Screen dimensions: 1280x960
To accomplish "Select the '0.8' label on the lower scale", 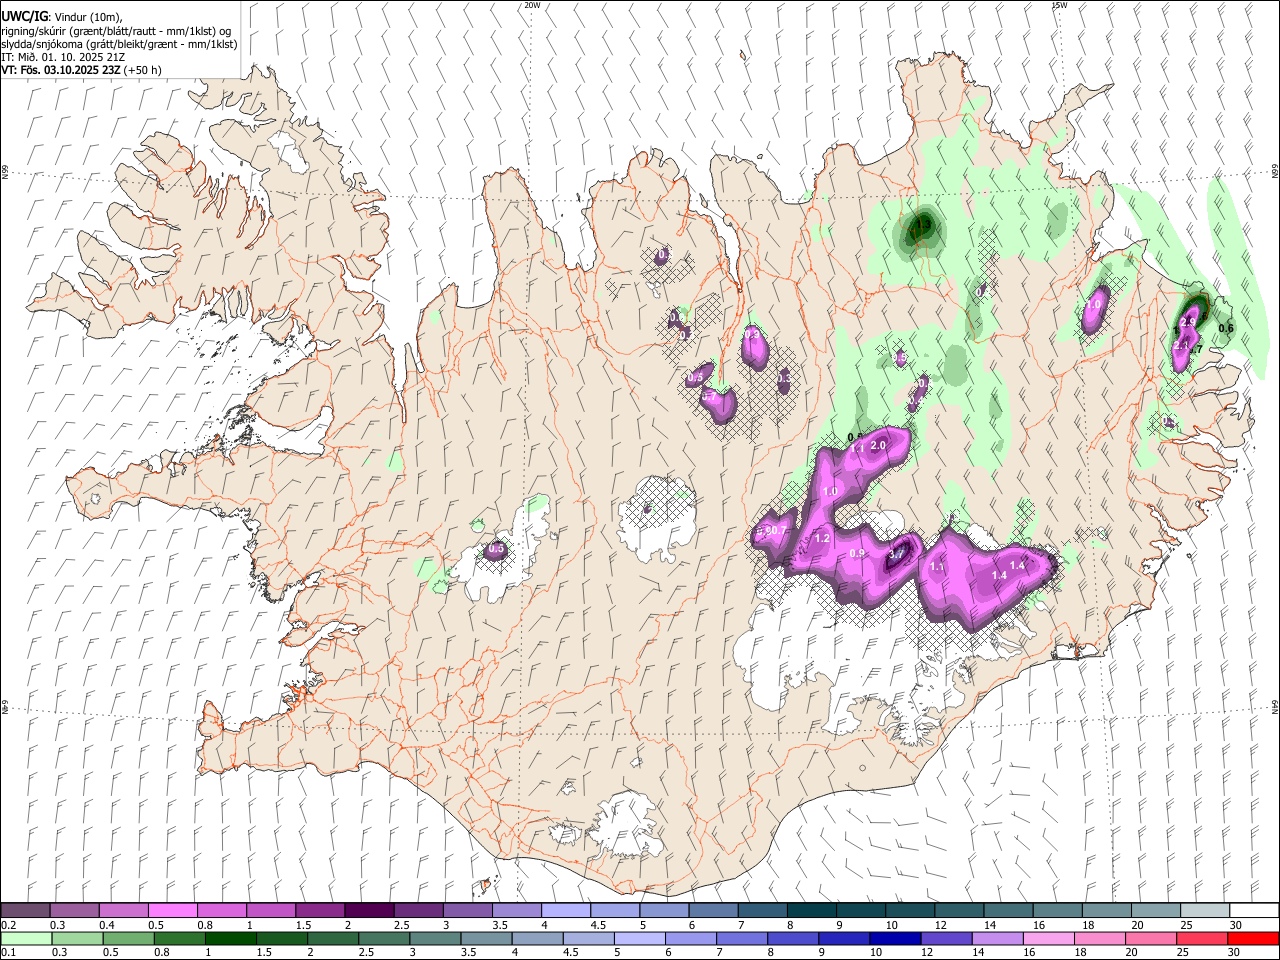I will 161,953.
